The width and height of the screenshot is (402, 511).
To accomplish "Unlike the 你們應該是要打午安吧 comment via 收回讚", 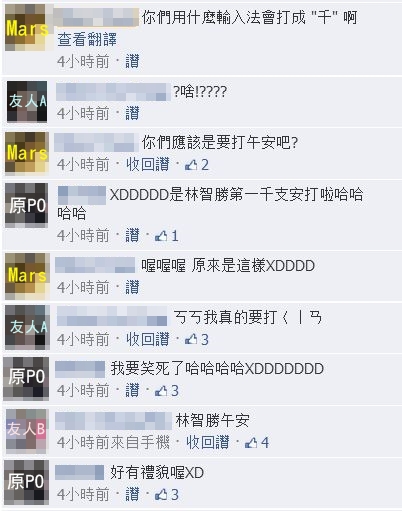I will 148,165.
